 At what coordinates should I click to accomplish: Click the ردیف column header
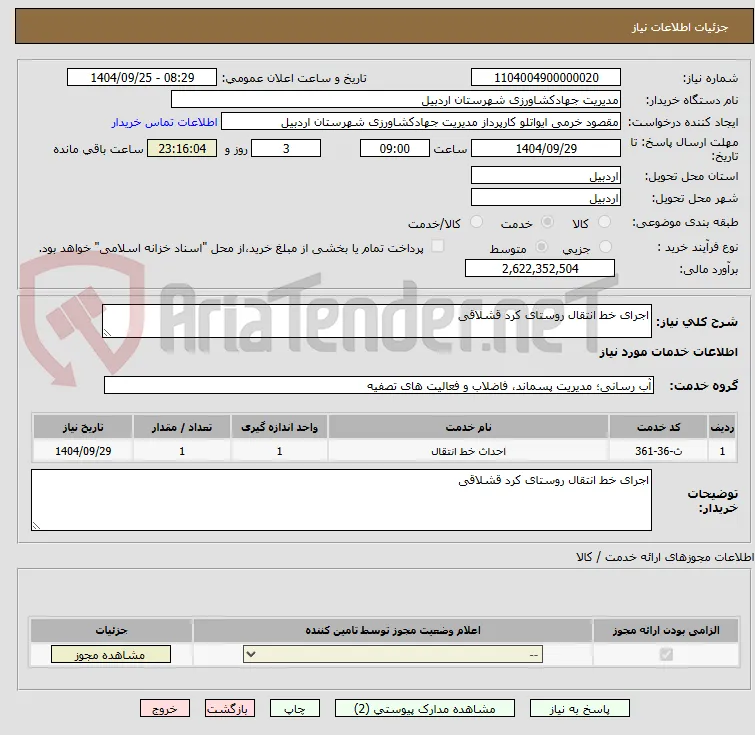click(722, 427)
